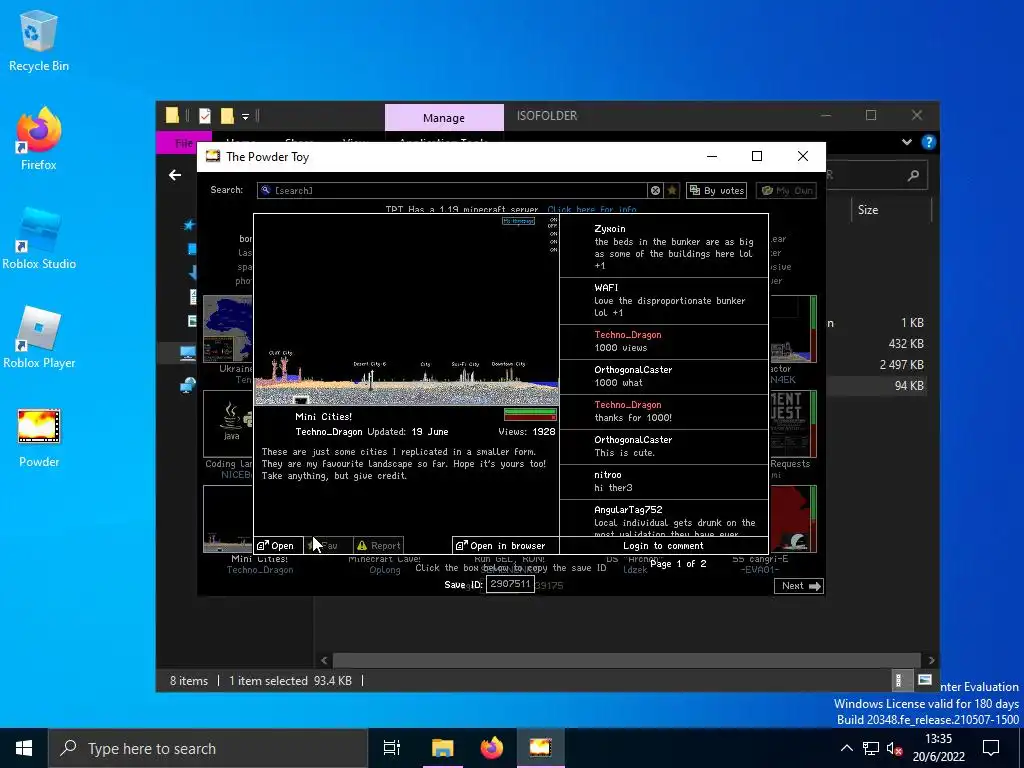The width and height of the screenshot is (1024, 768).
Task: Select the file row sized 2 497 KB
Action: (876, 364)
